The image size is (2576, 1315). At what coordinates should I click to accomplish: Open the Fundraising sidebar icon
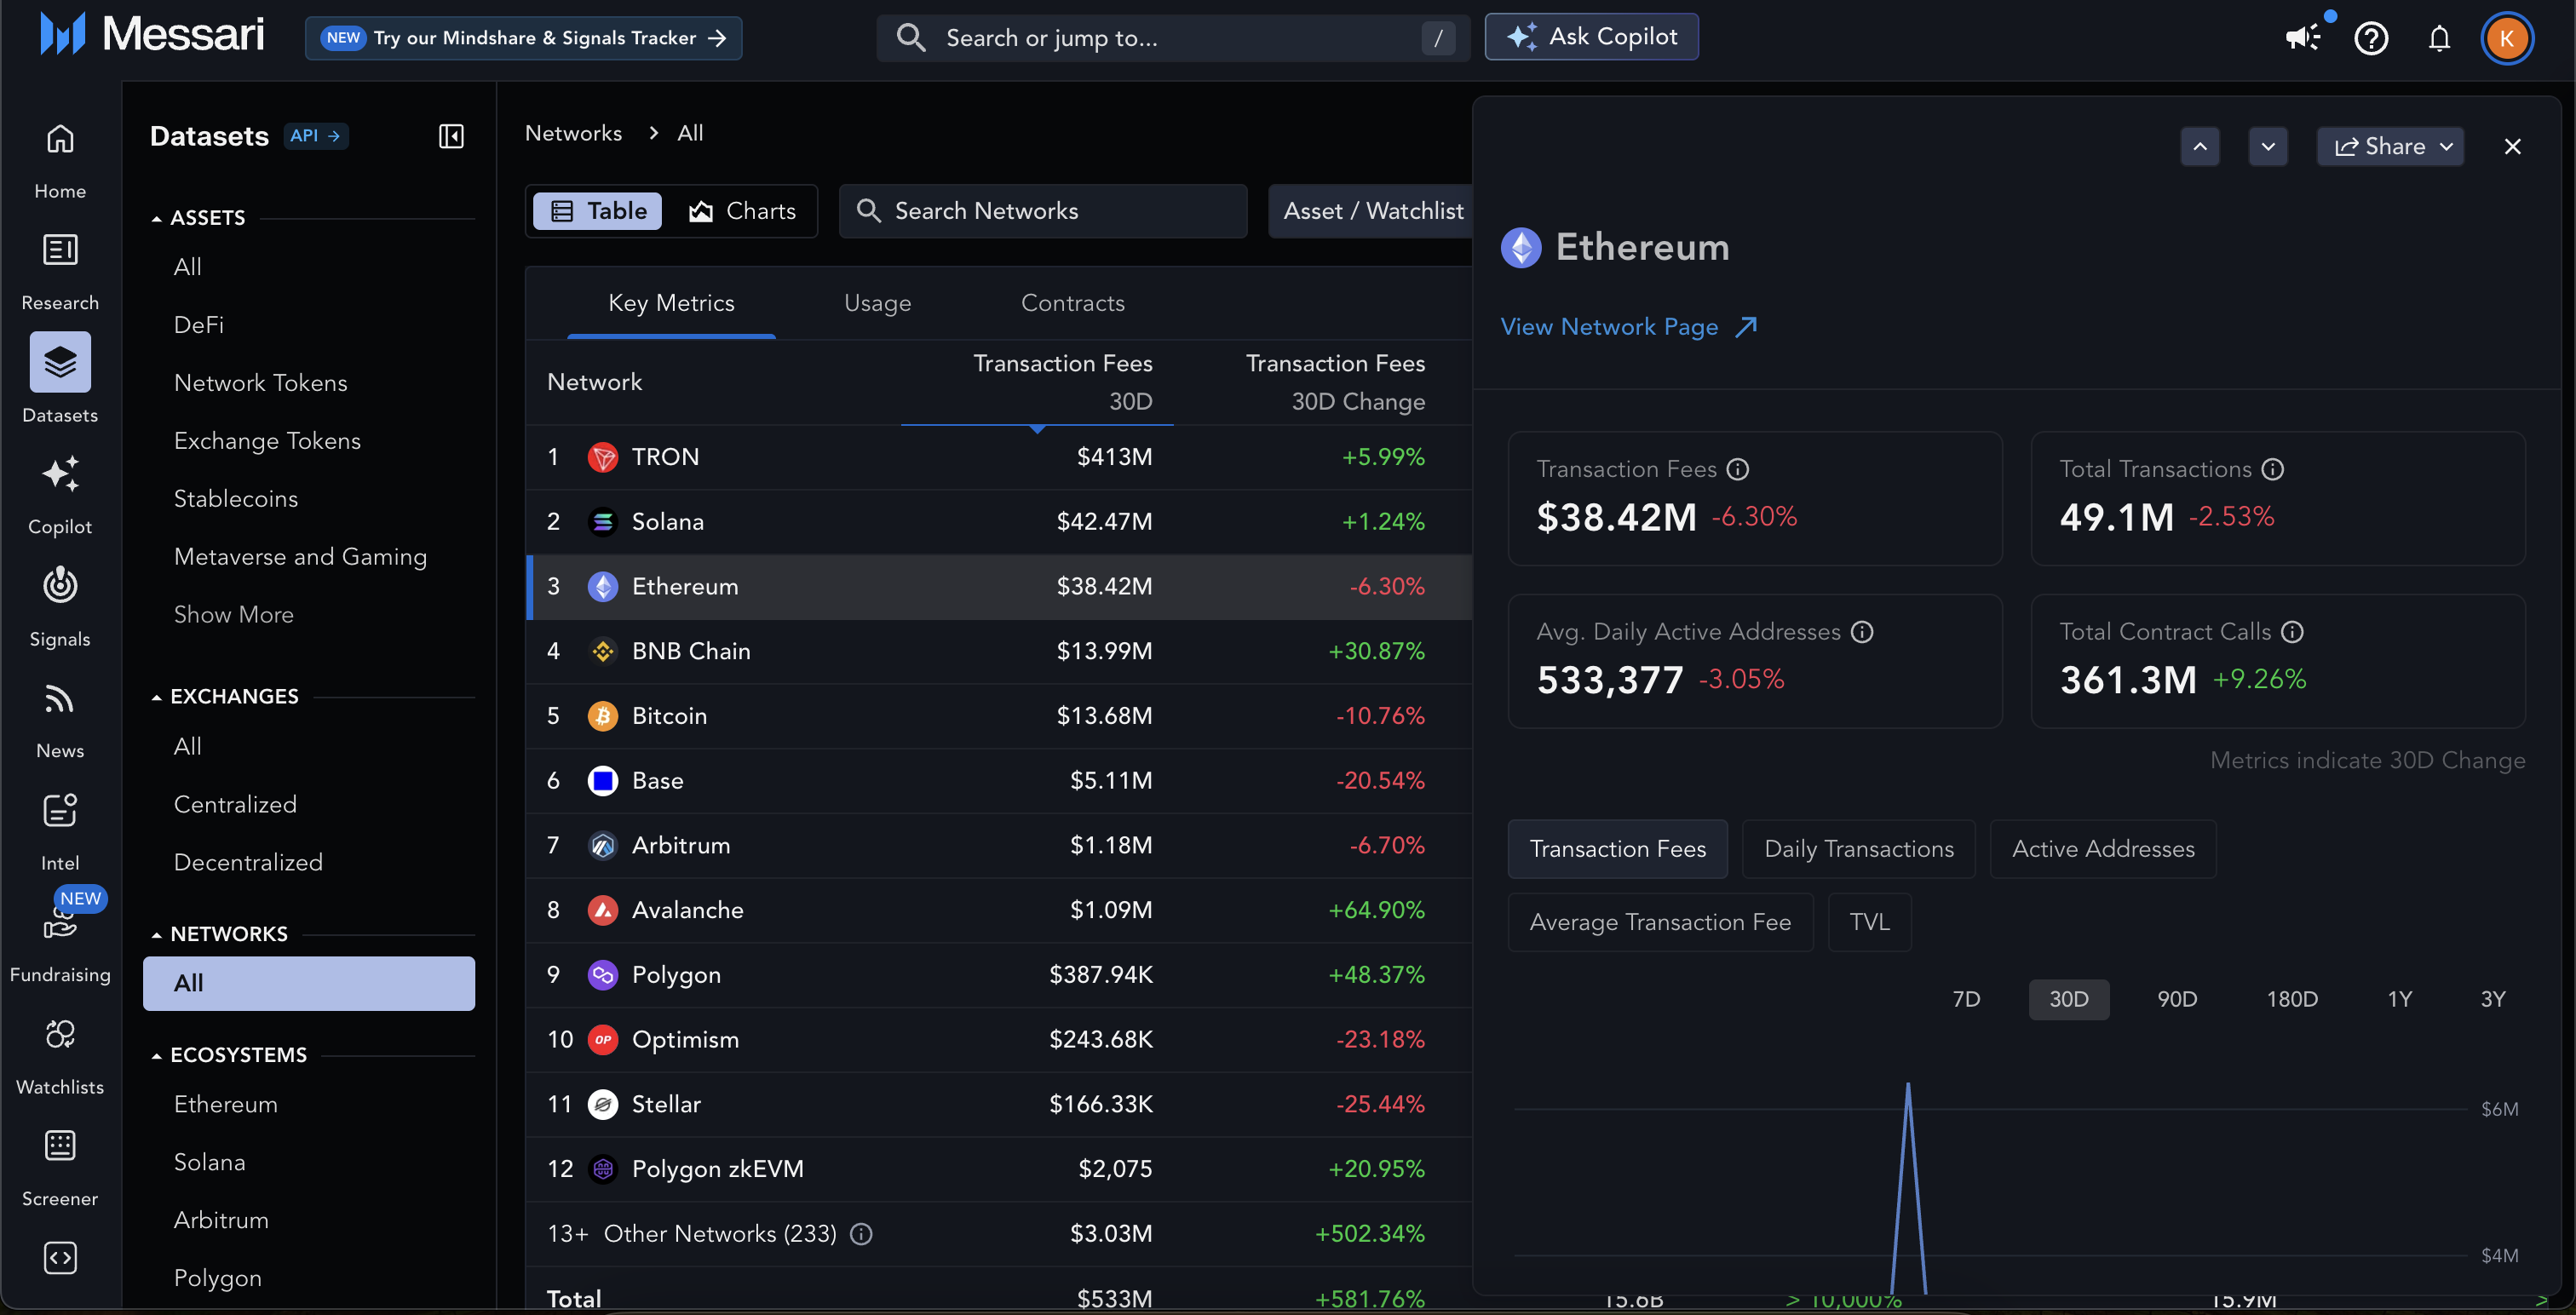[x=60, y=924]
